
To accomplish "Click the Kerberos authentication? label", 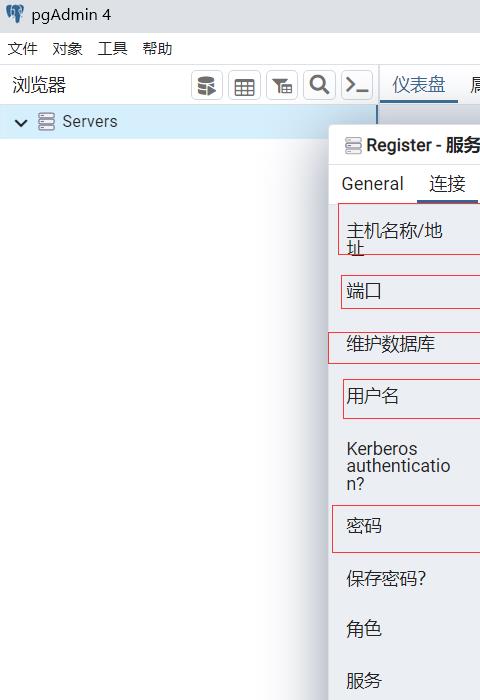I will pos(398,466).
